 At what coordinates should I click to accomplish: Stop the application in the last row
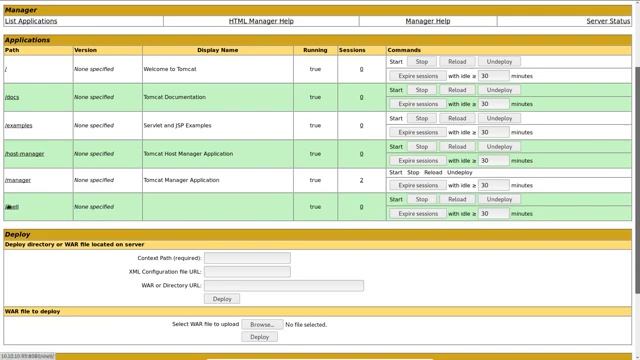[x=422, y=199]
